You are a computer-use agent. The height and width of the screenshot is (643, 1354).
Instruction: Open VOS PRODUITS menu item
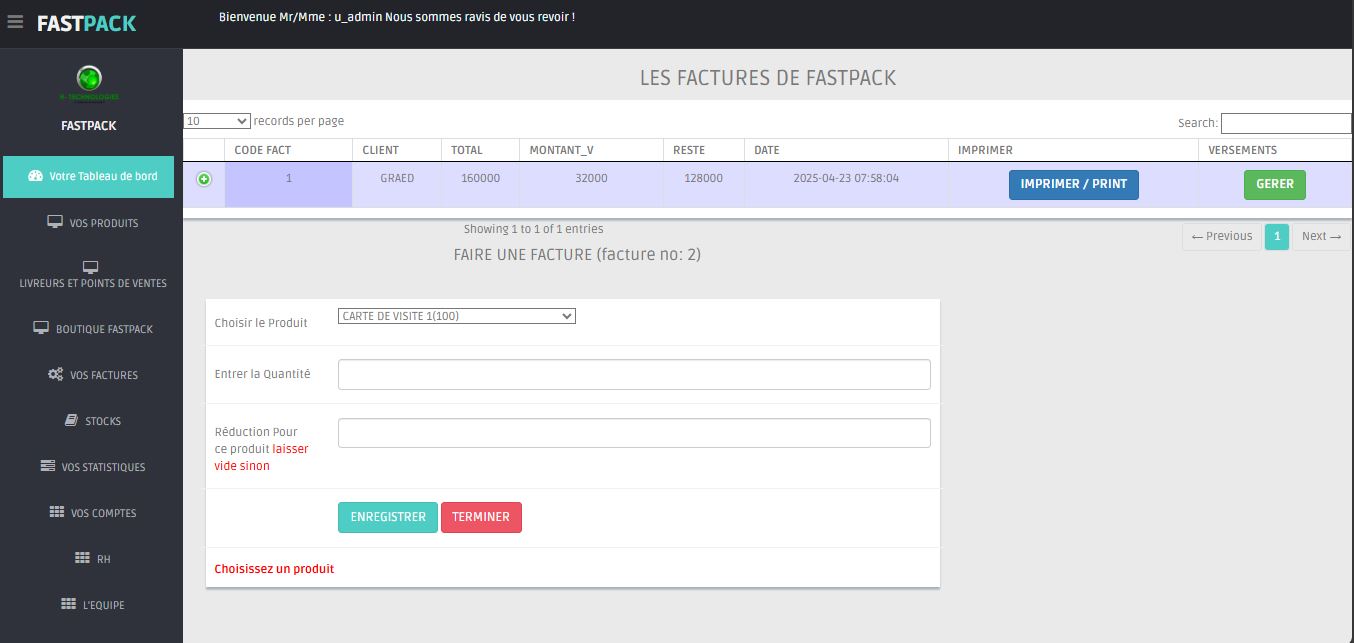click(x=92, y=223)
